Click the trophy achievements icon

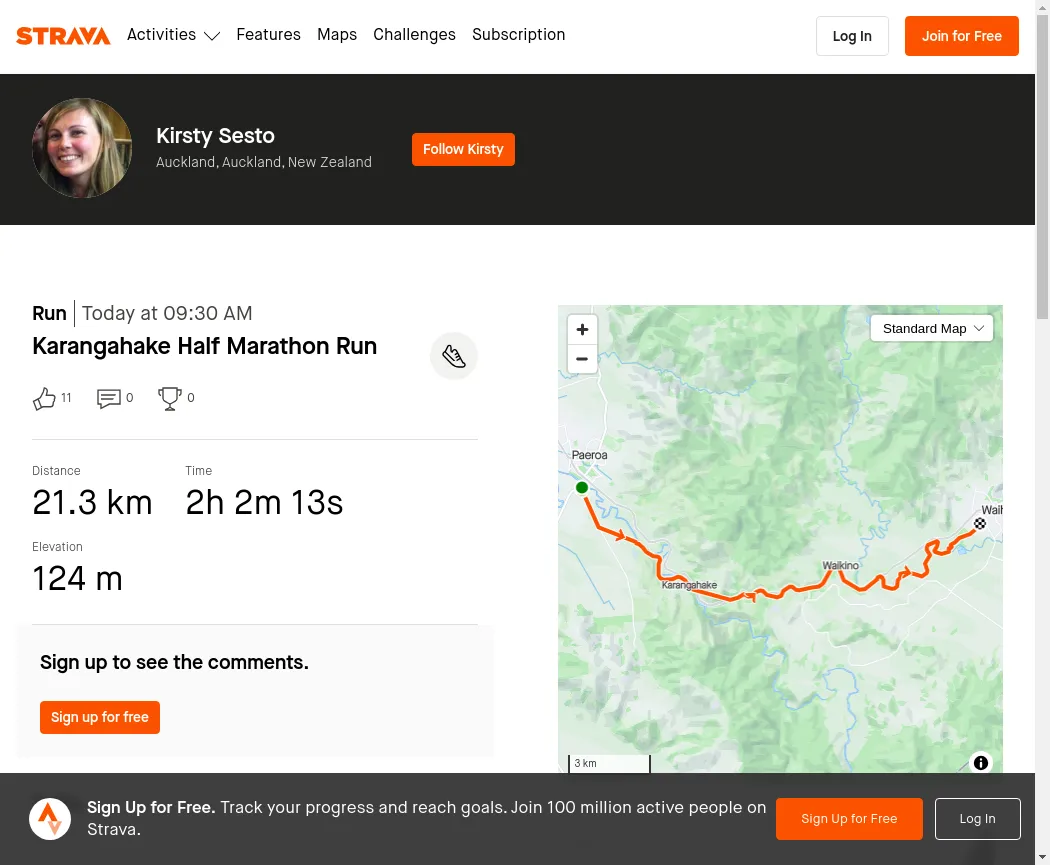coord(169,398)
